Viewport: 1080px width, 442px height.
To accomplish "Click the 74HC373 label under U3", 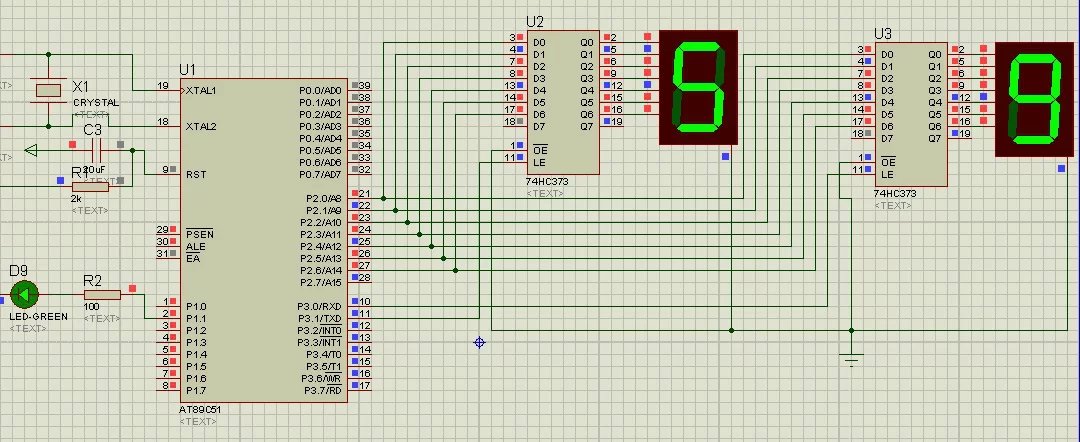I will click(895, 193).
